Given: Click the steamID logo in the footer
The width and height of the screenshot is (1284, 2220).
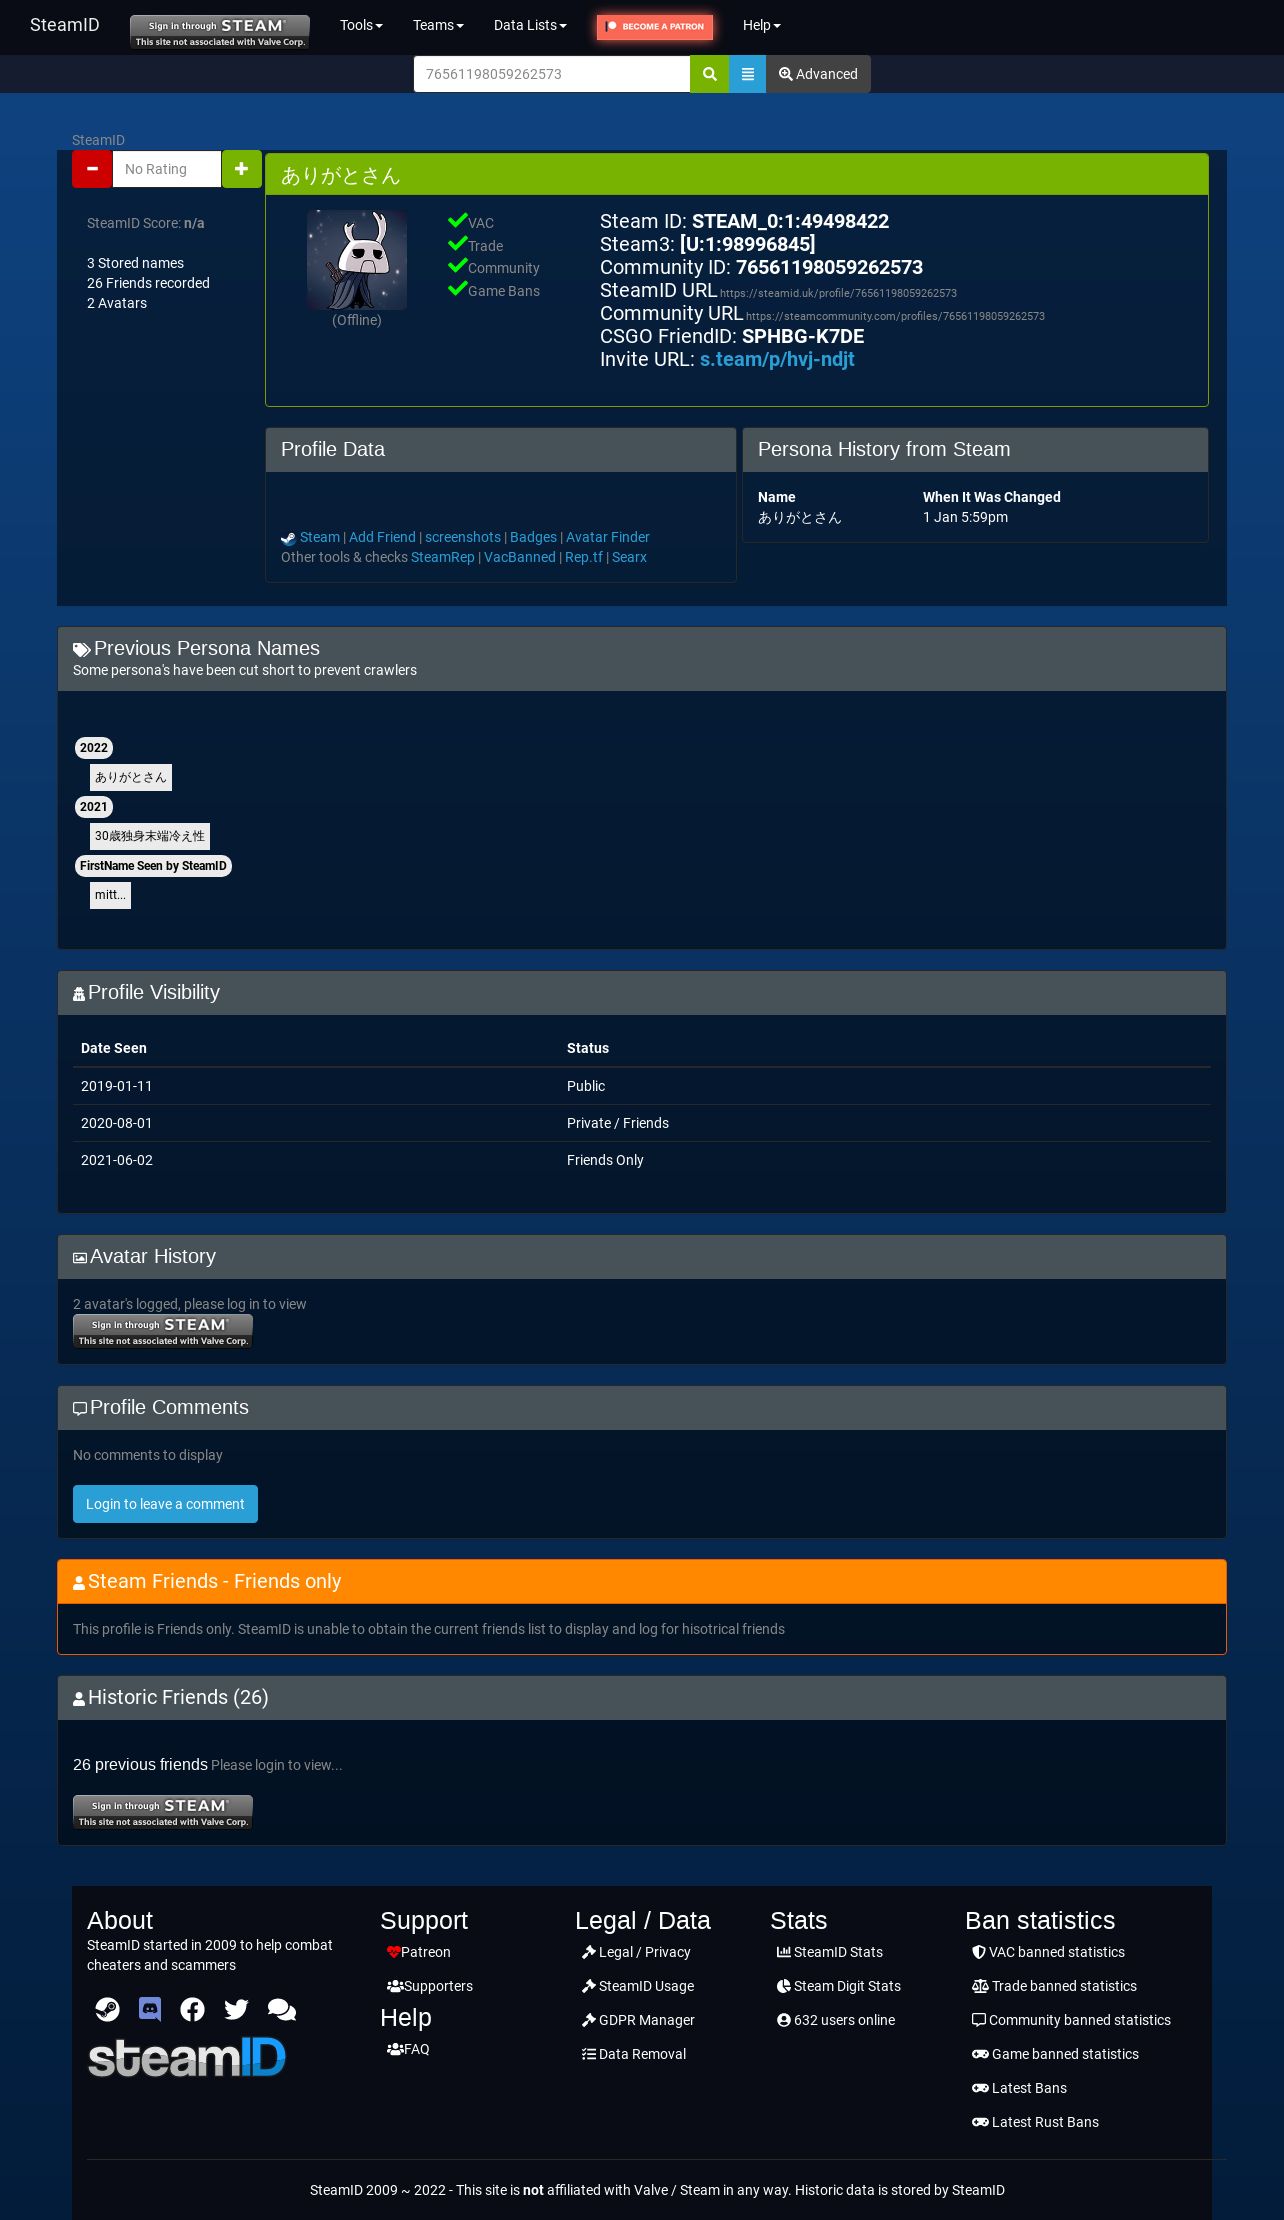Looking at the screenshot, I should (187, 2057).
